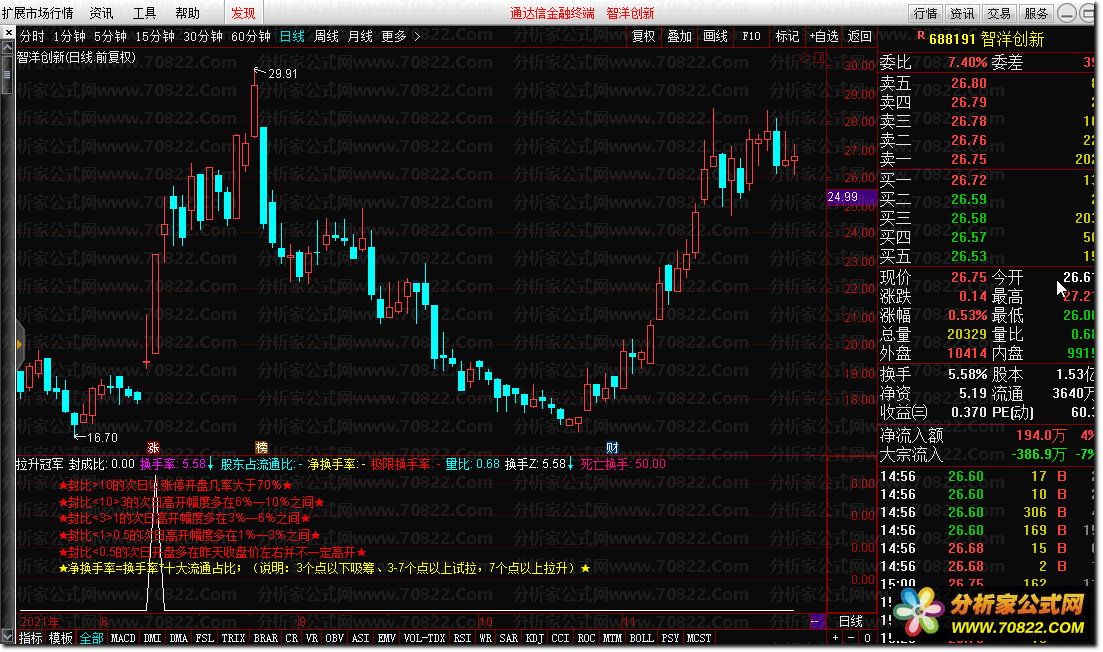Click the purple dash indicator near 日线
This screenshot has height=652, width=1103.
point(816,621)
